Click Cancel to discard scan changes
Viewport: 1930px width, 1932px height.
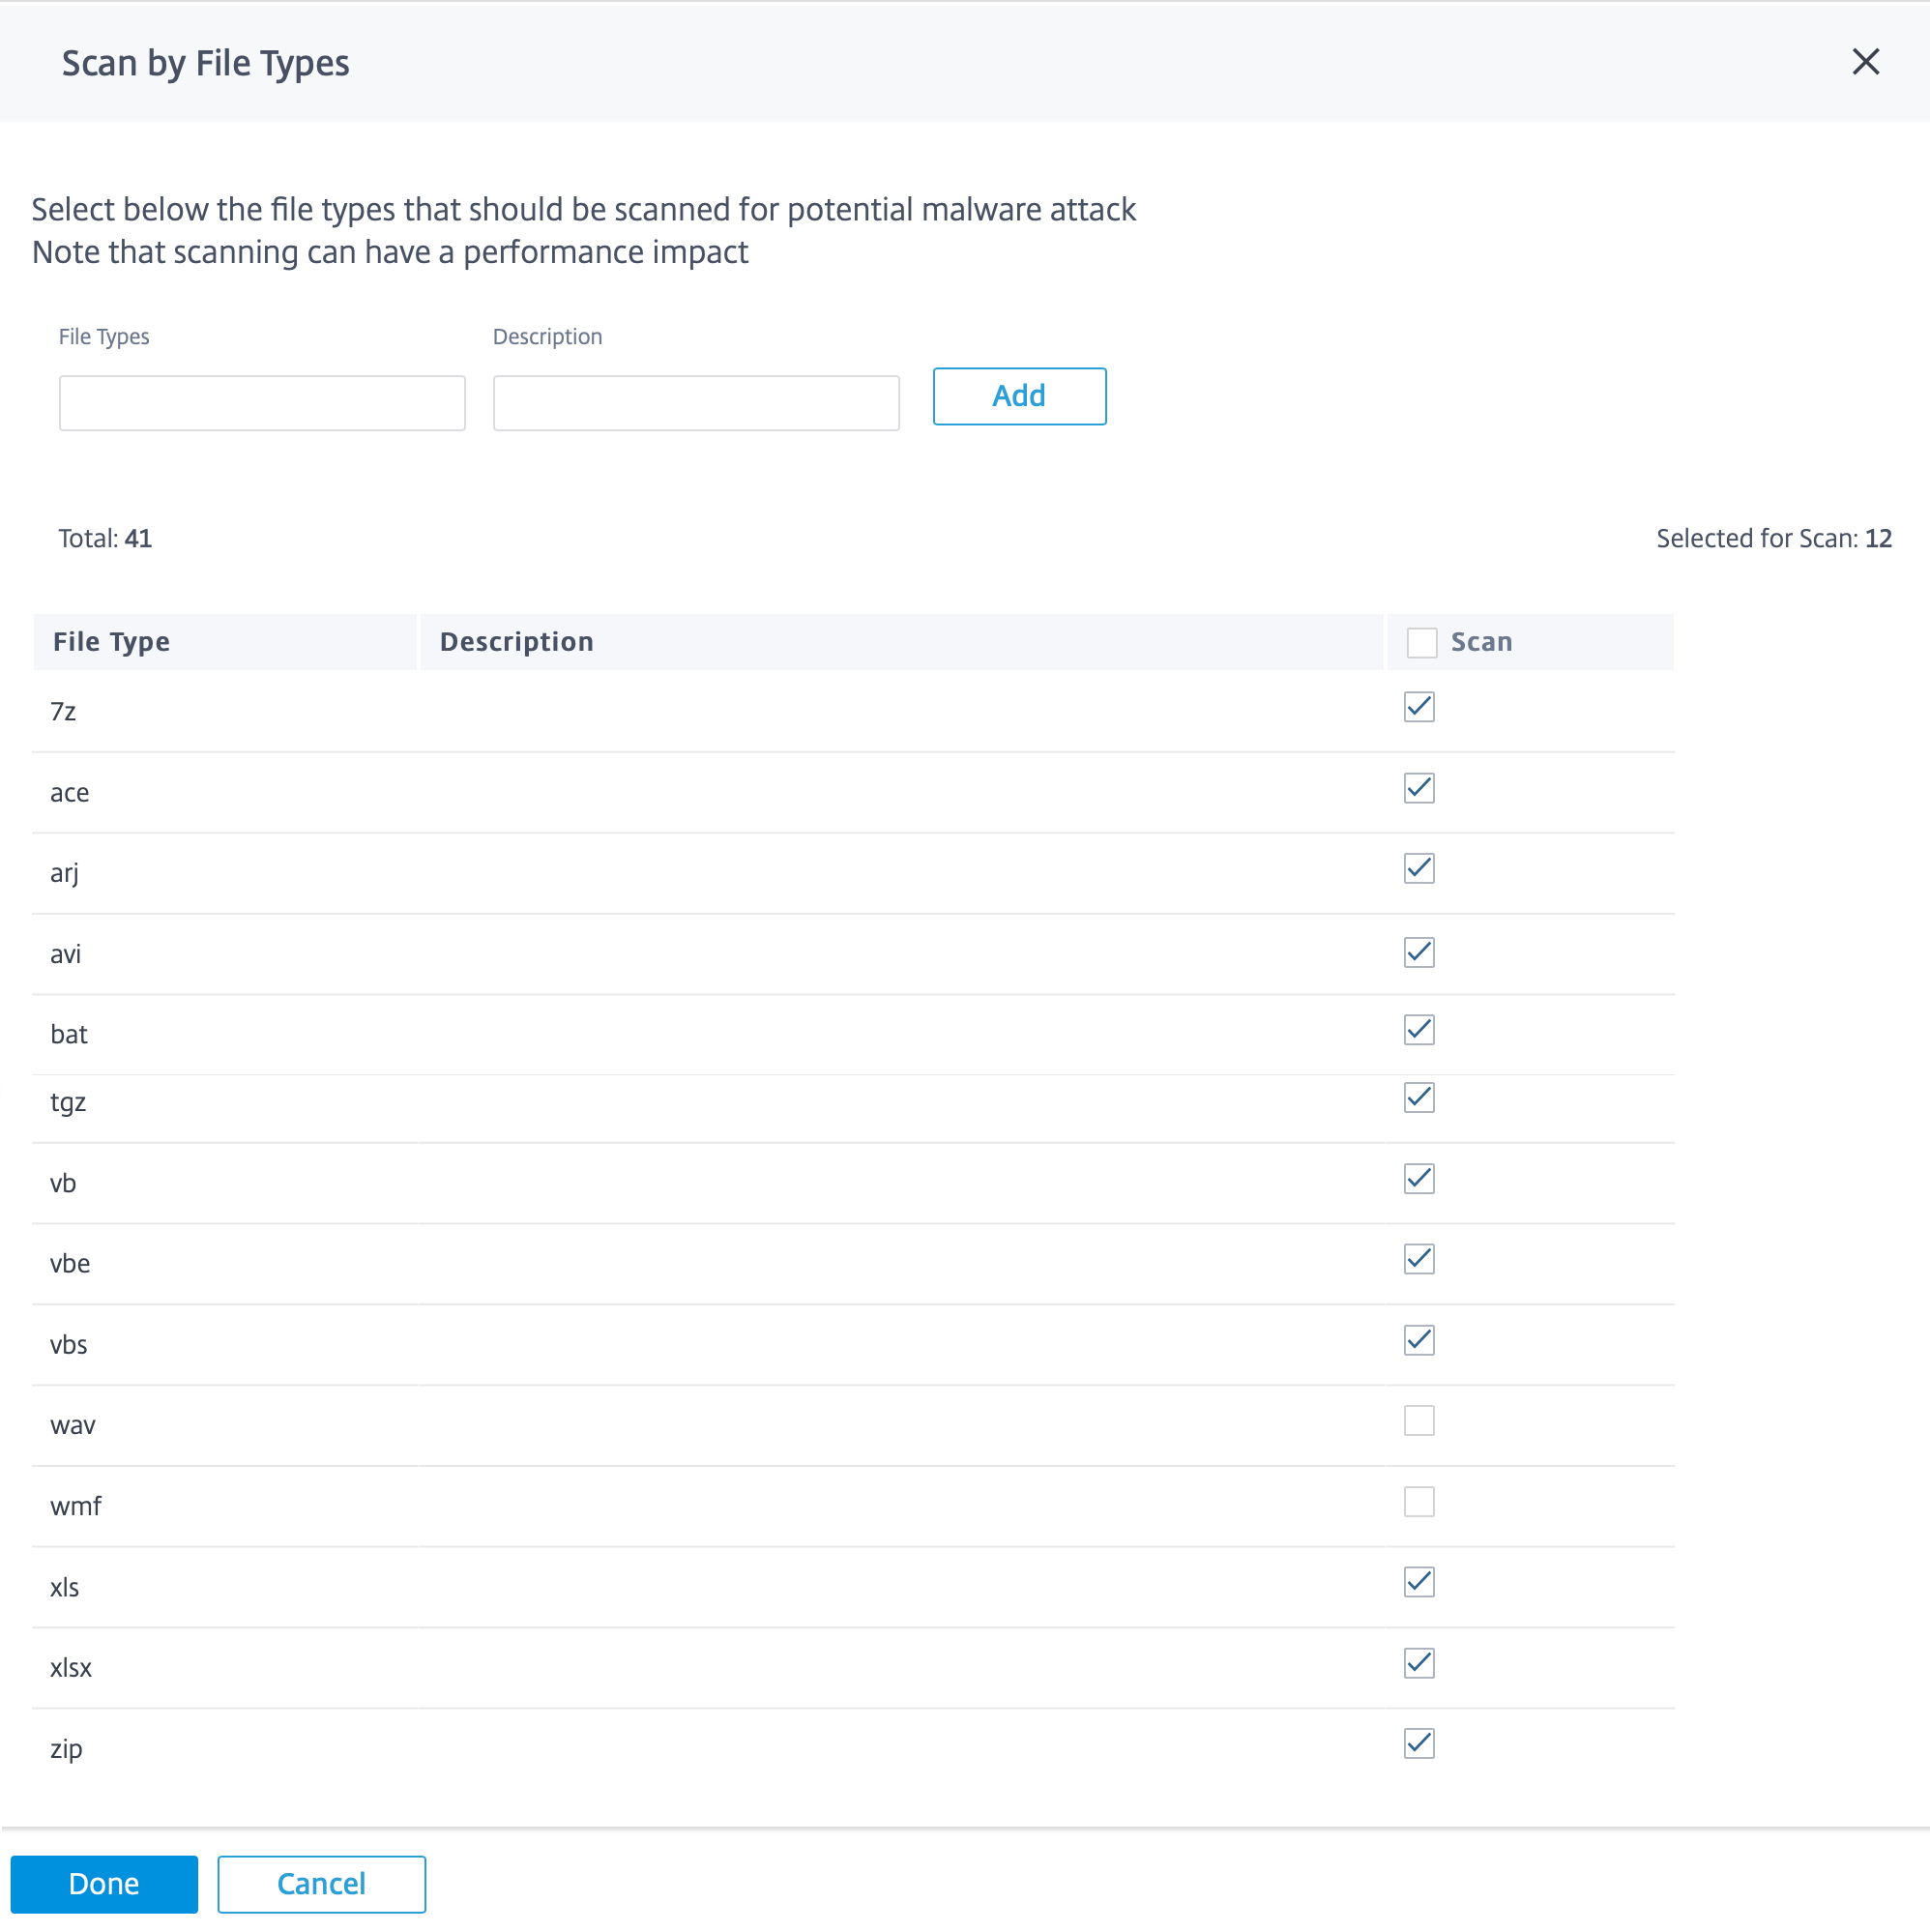click(x=322, y=1883)
